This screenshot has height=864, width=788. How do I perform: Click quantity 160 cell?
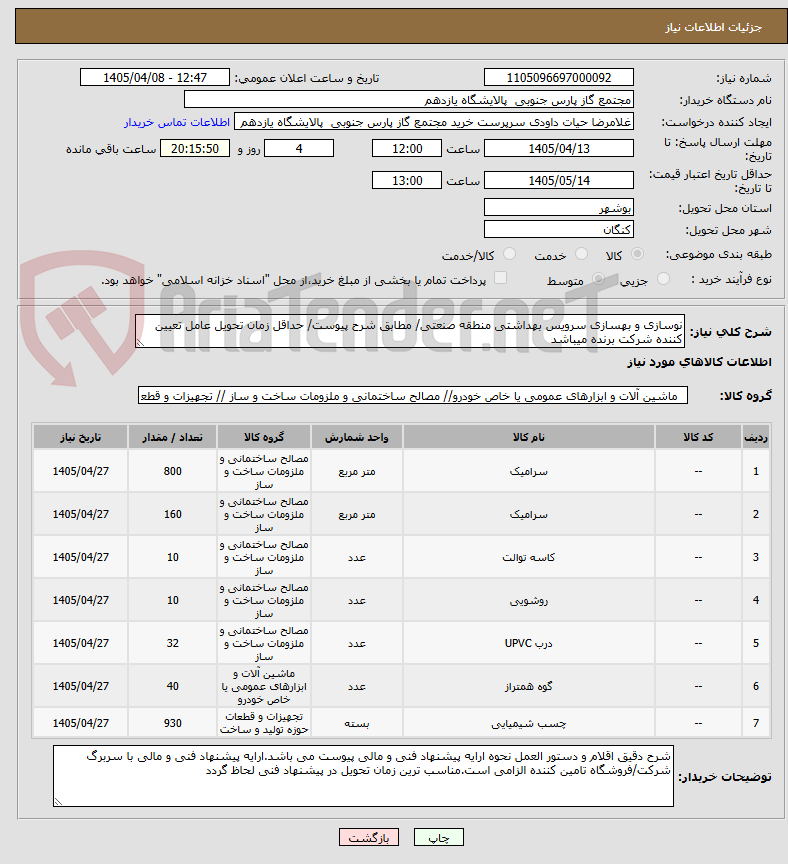coord(172,514)
